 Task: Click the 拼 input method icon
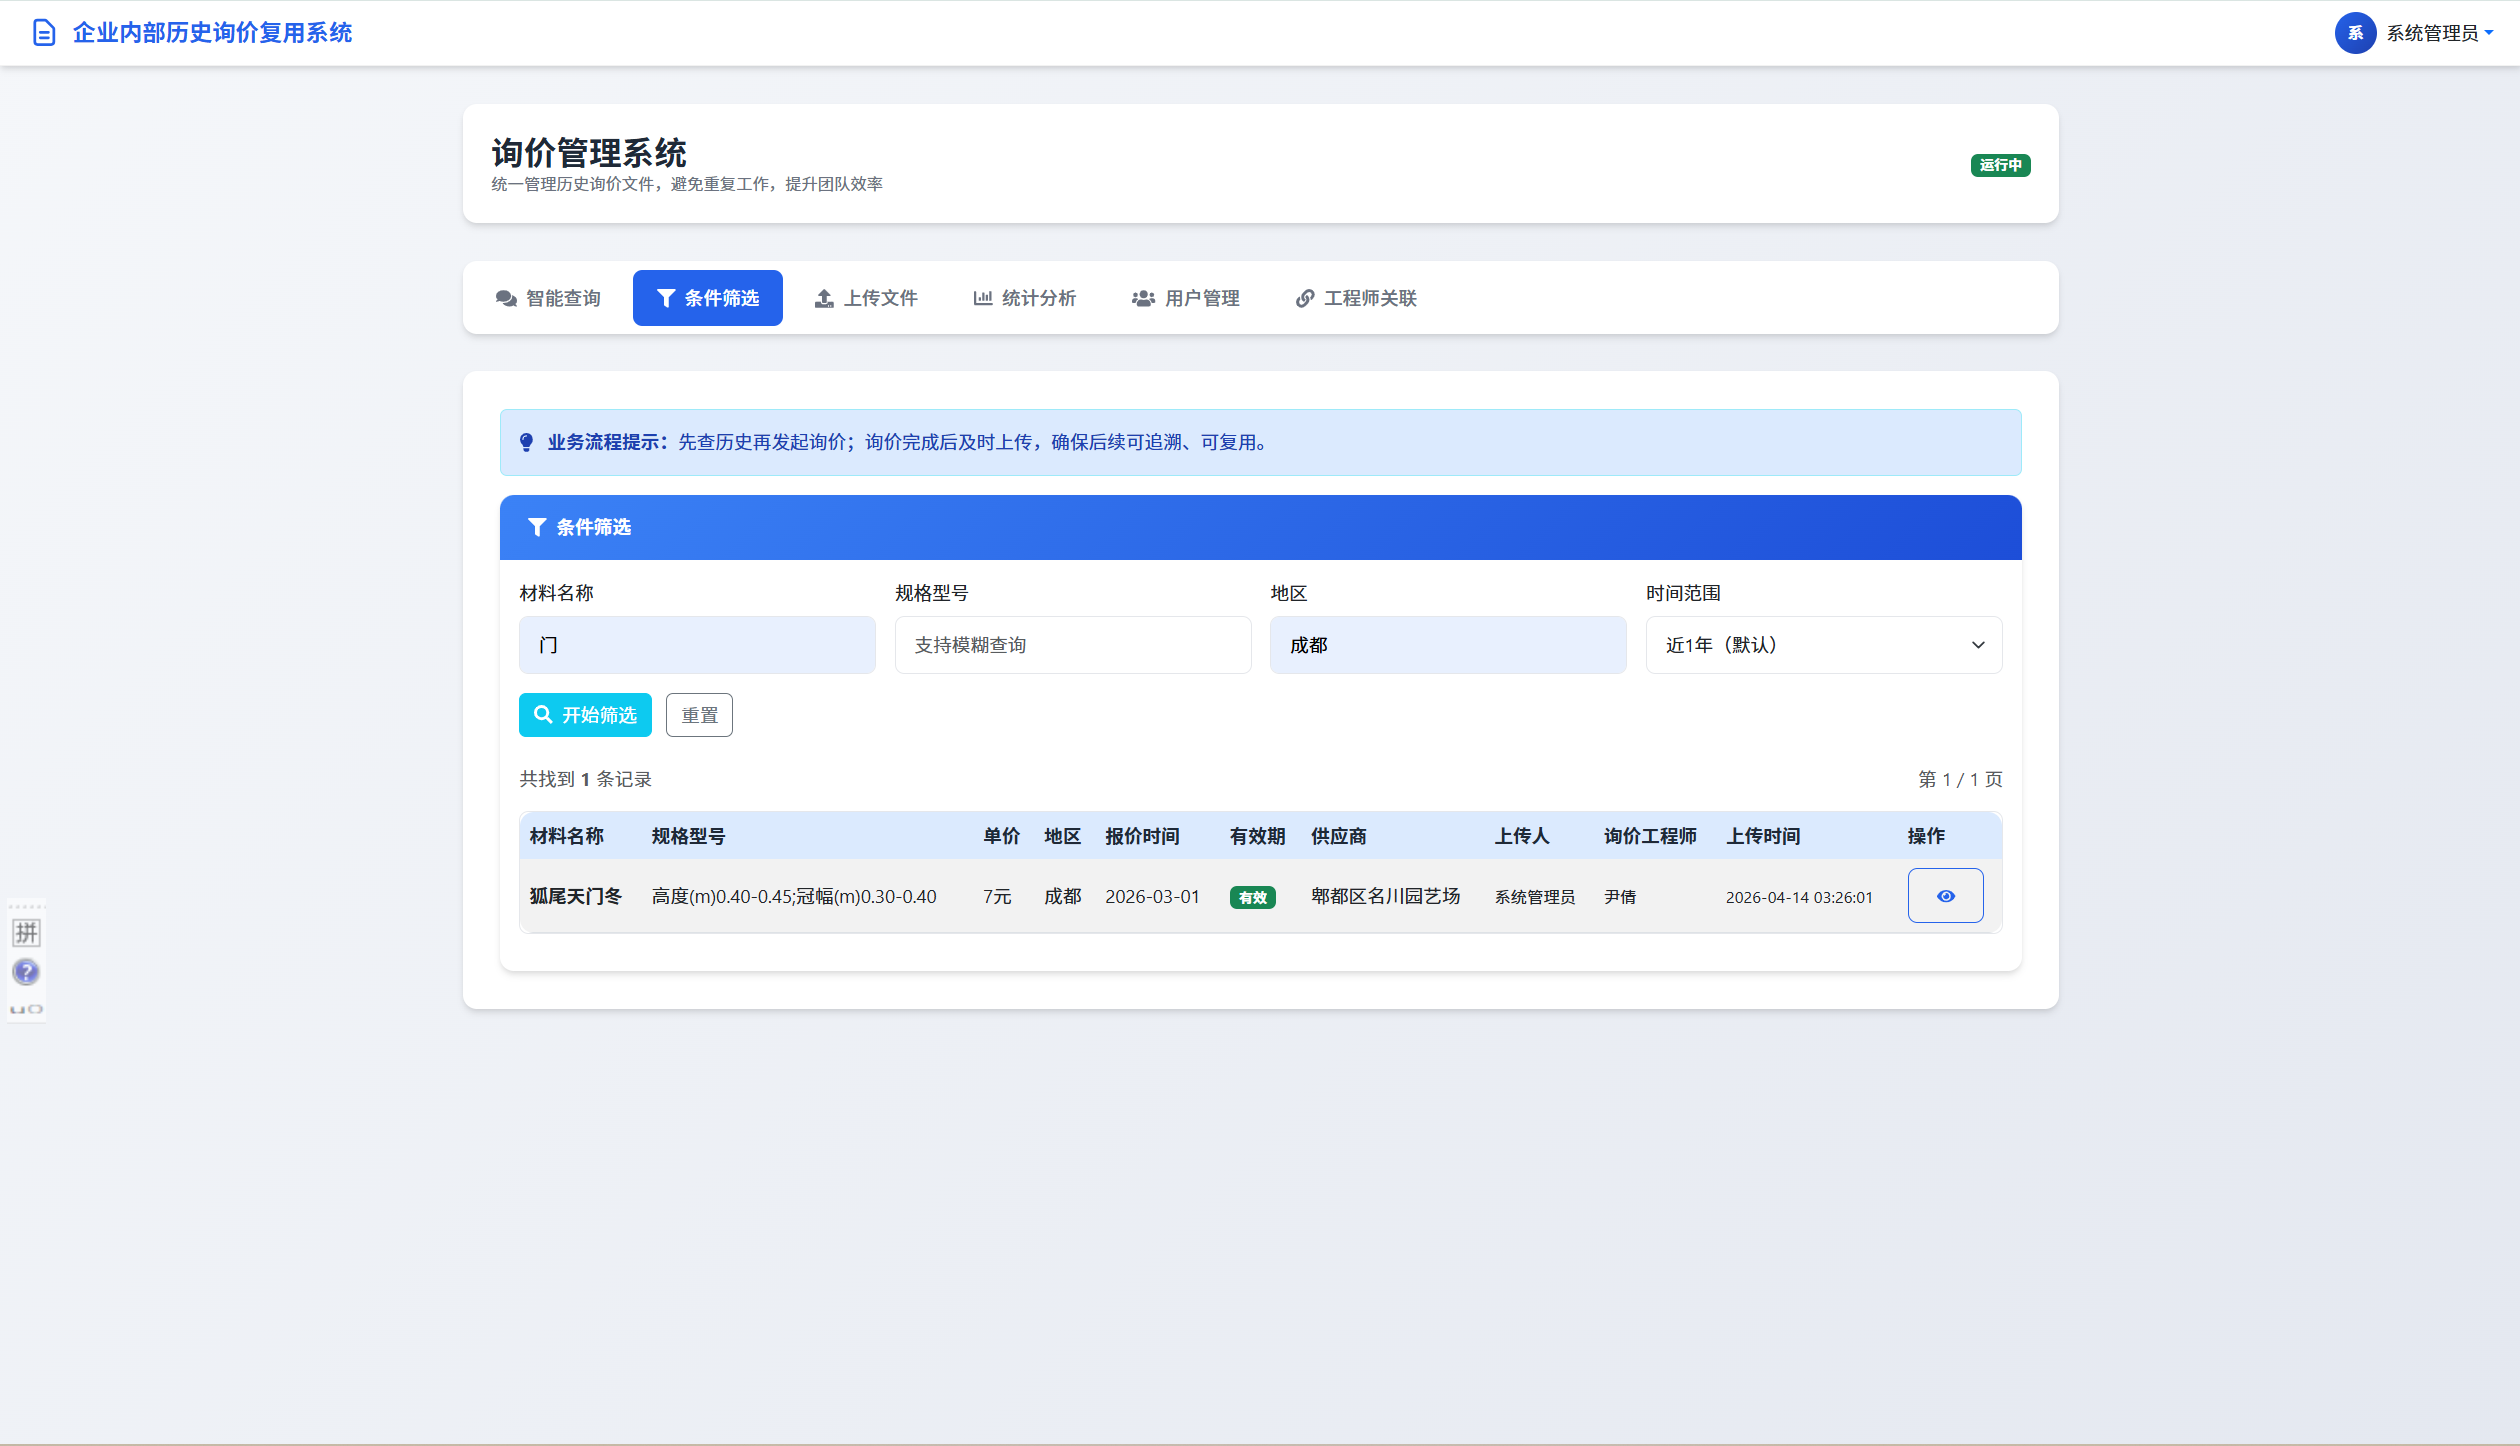click(26, 933)
